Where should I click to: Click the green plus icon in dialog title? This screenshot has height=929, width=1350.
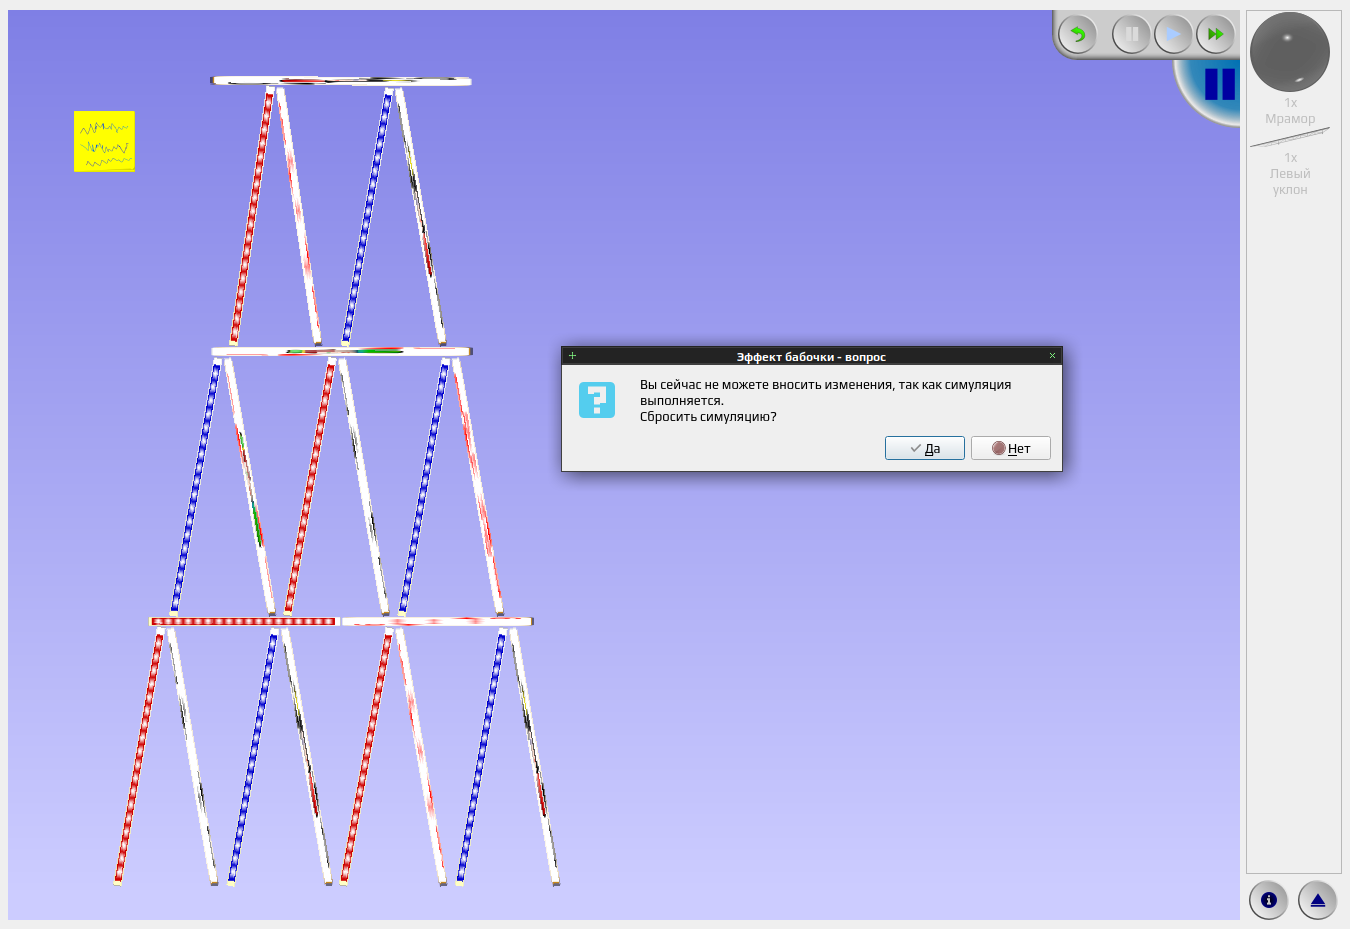coord(572,356)
